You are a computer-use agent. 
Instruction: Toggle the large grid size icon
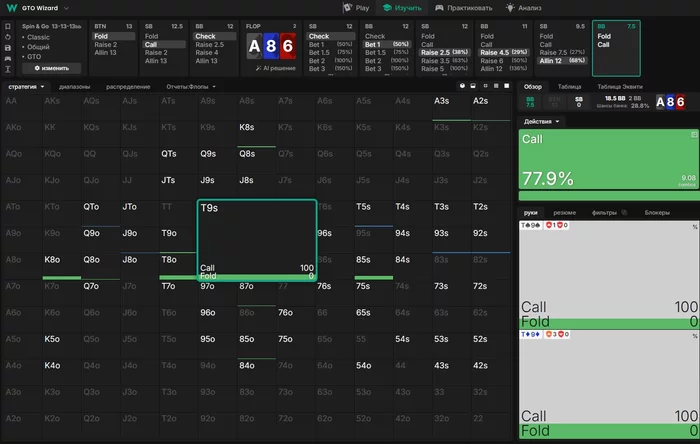(507, 86)
